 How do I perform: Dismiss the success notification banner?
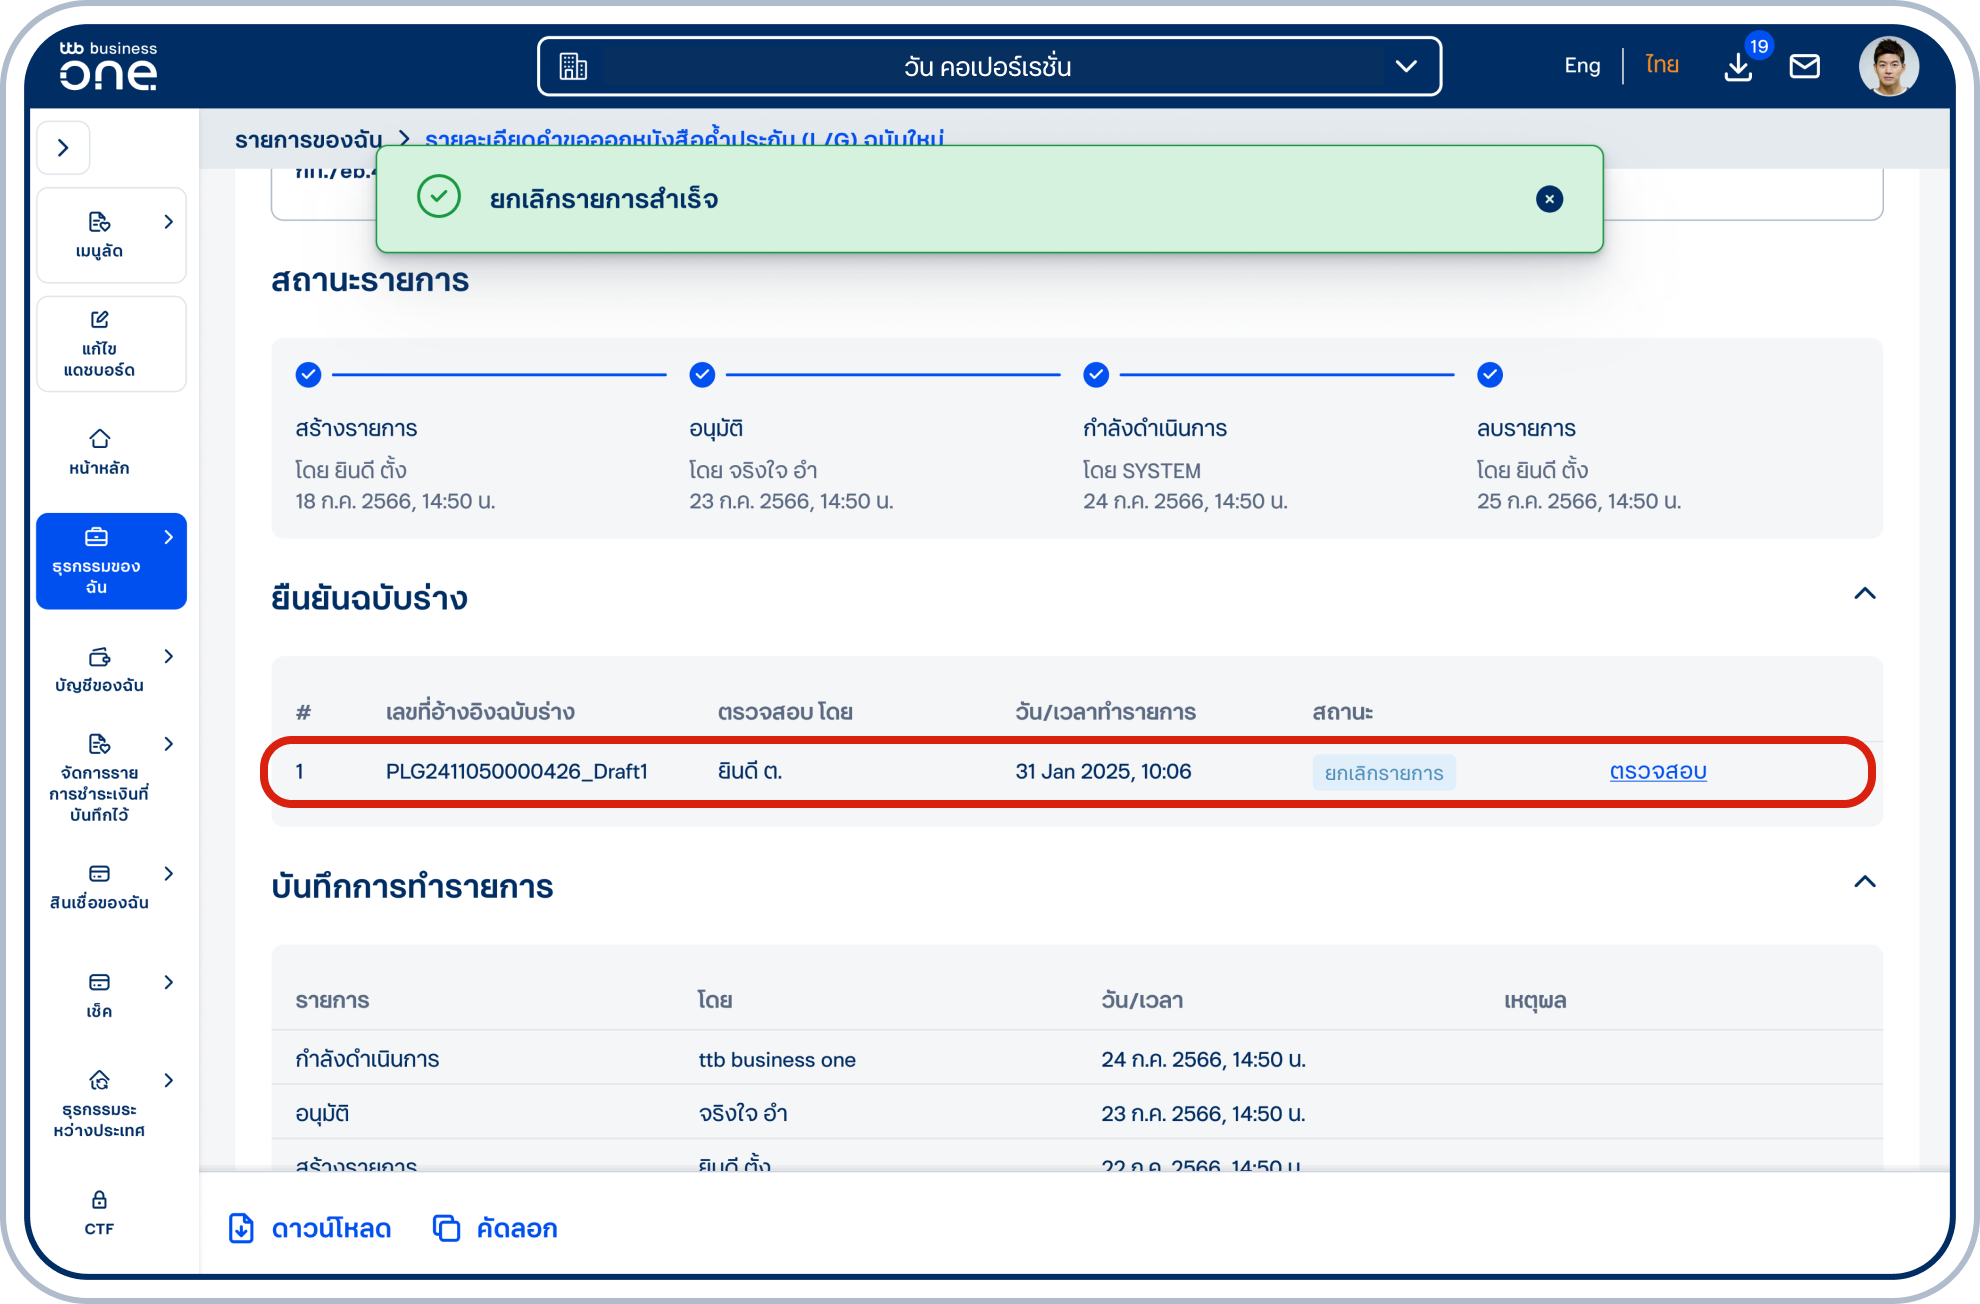pyautogui.click(x=1549, y=199)
